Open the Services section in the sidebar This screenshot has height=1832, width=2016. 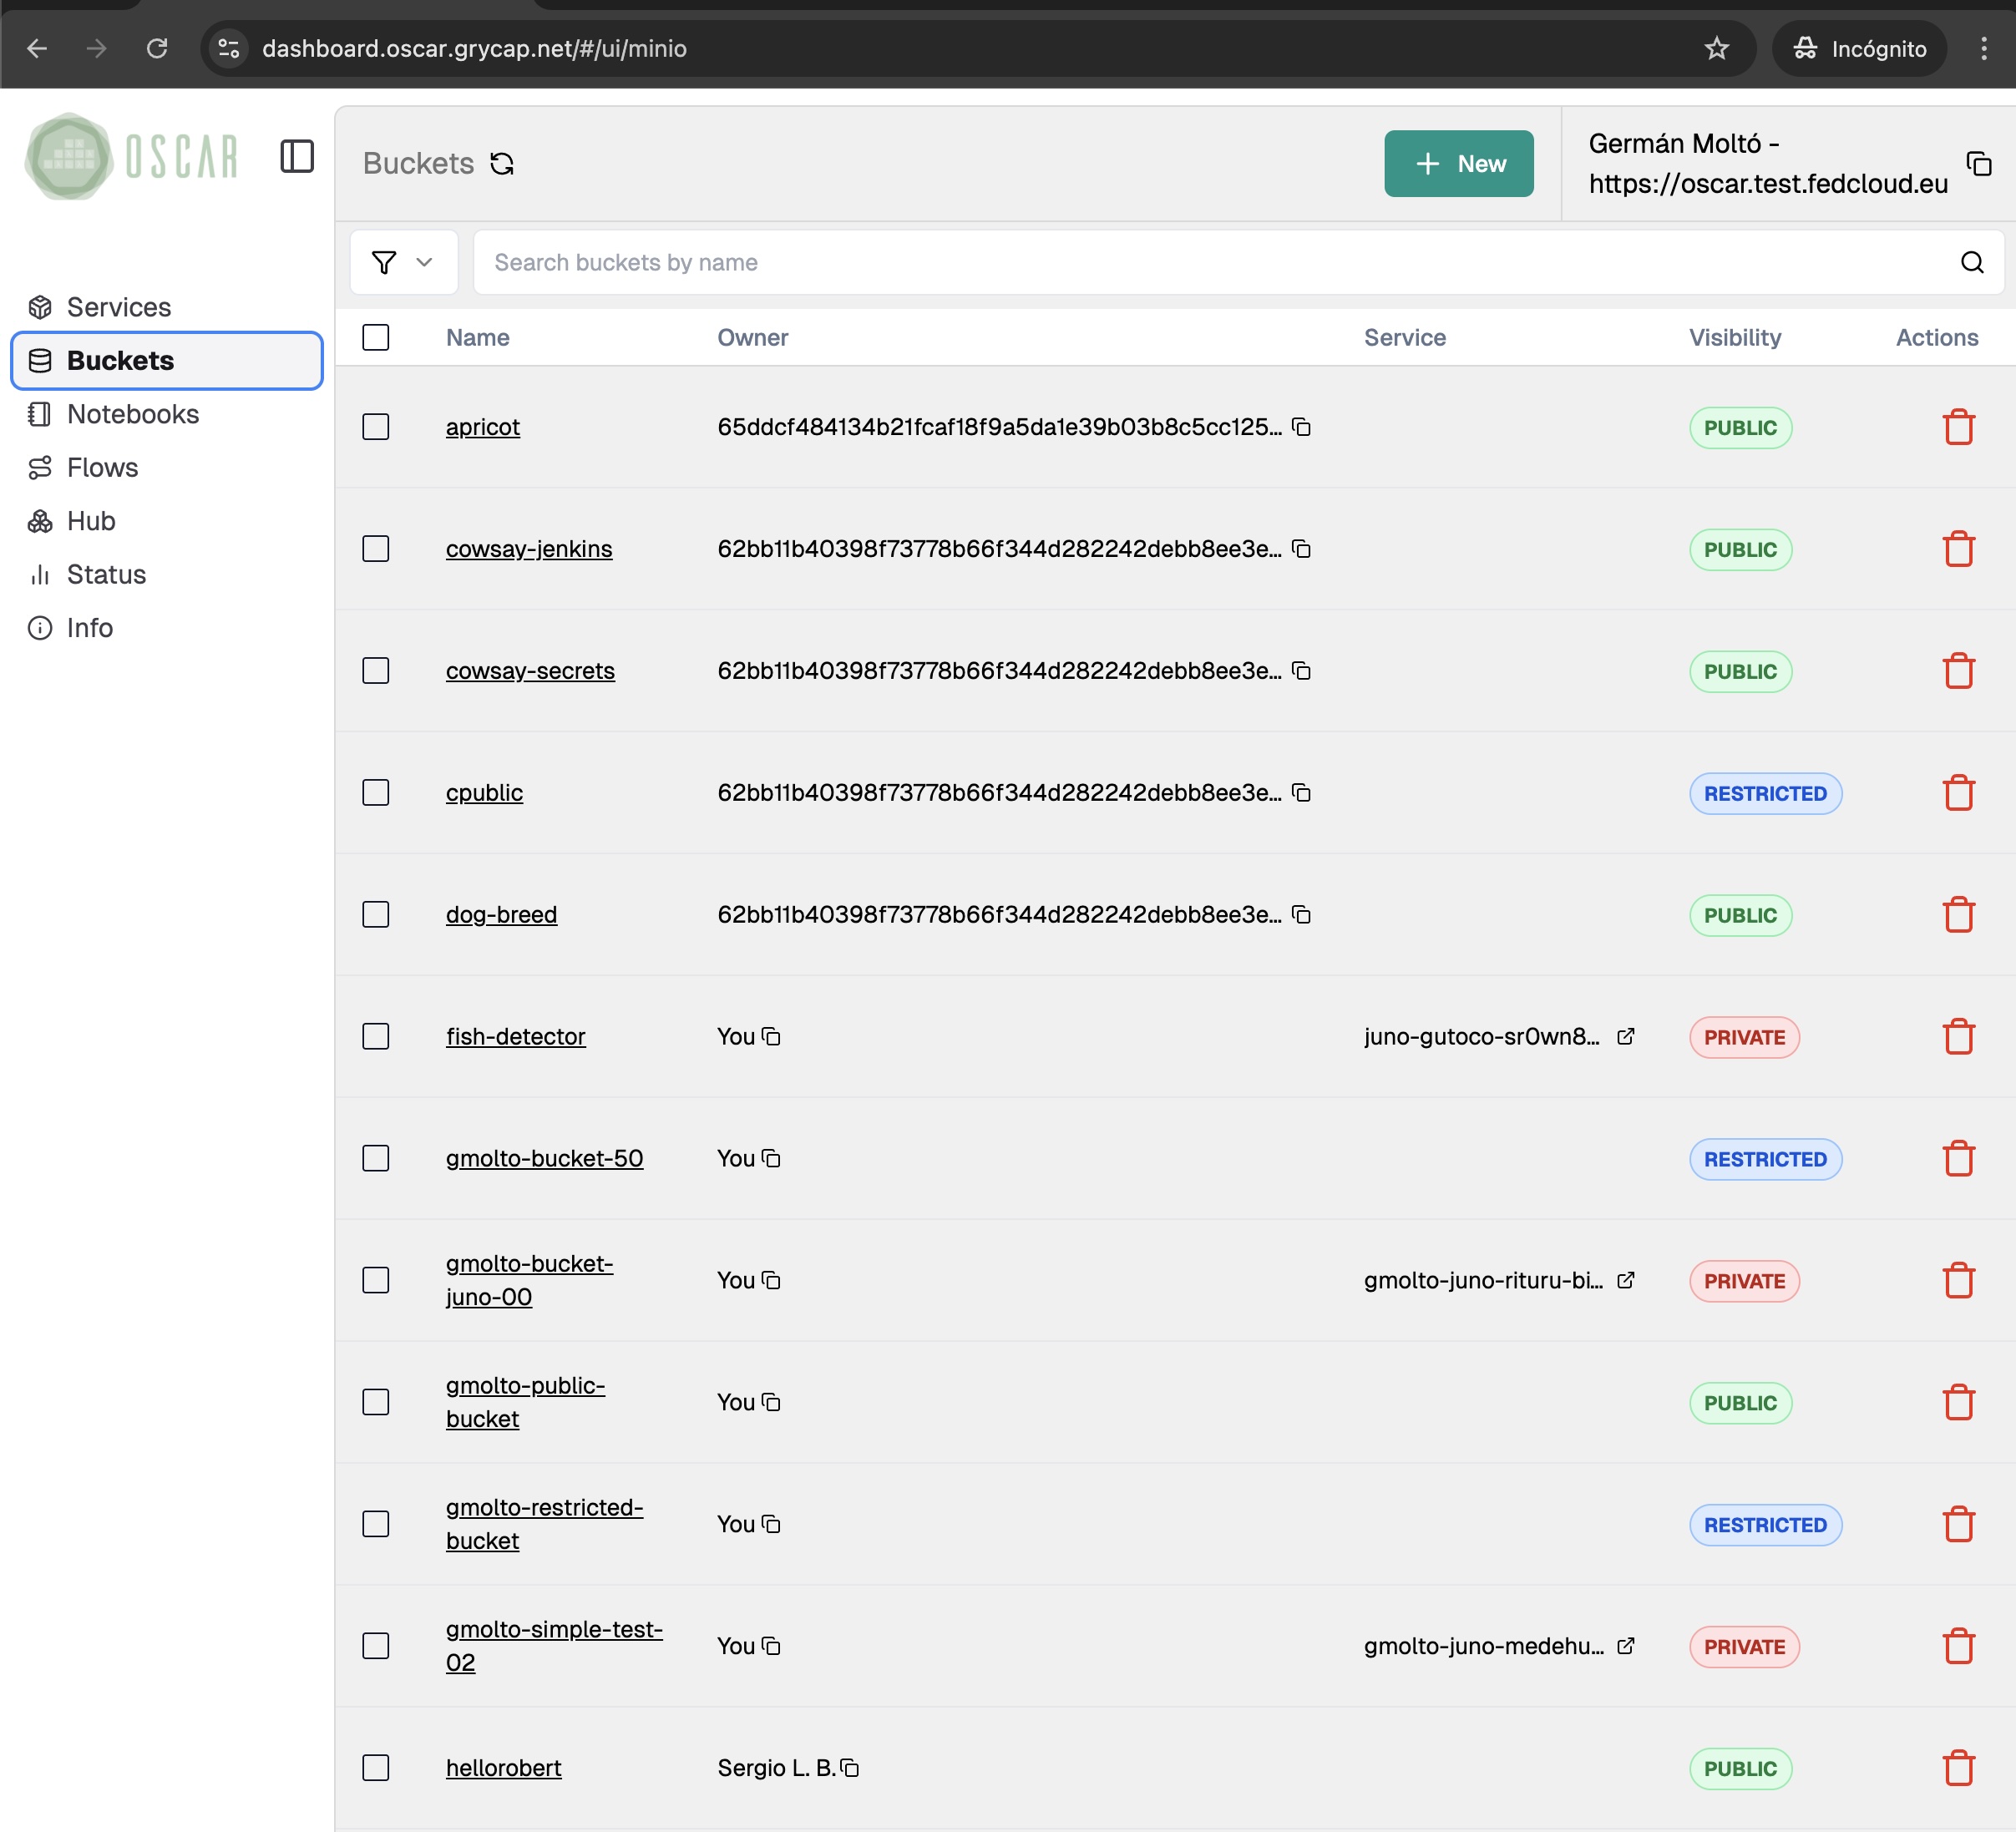117,307
